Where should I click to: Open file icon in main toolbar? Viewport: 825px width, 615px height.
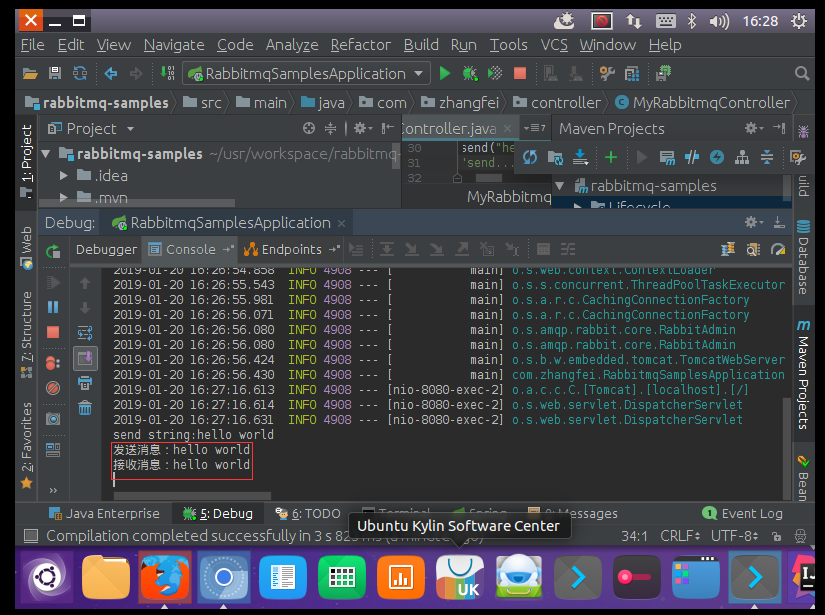click(x=30, y=73)
